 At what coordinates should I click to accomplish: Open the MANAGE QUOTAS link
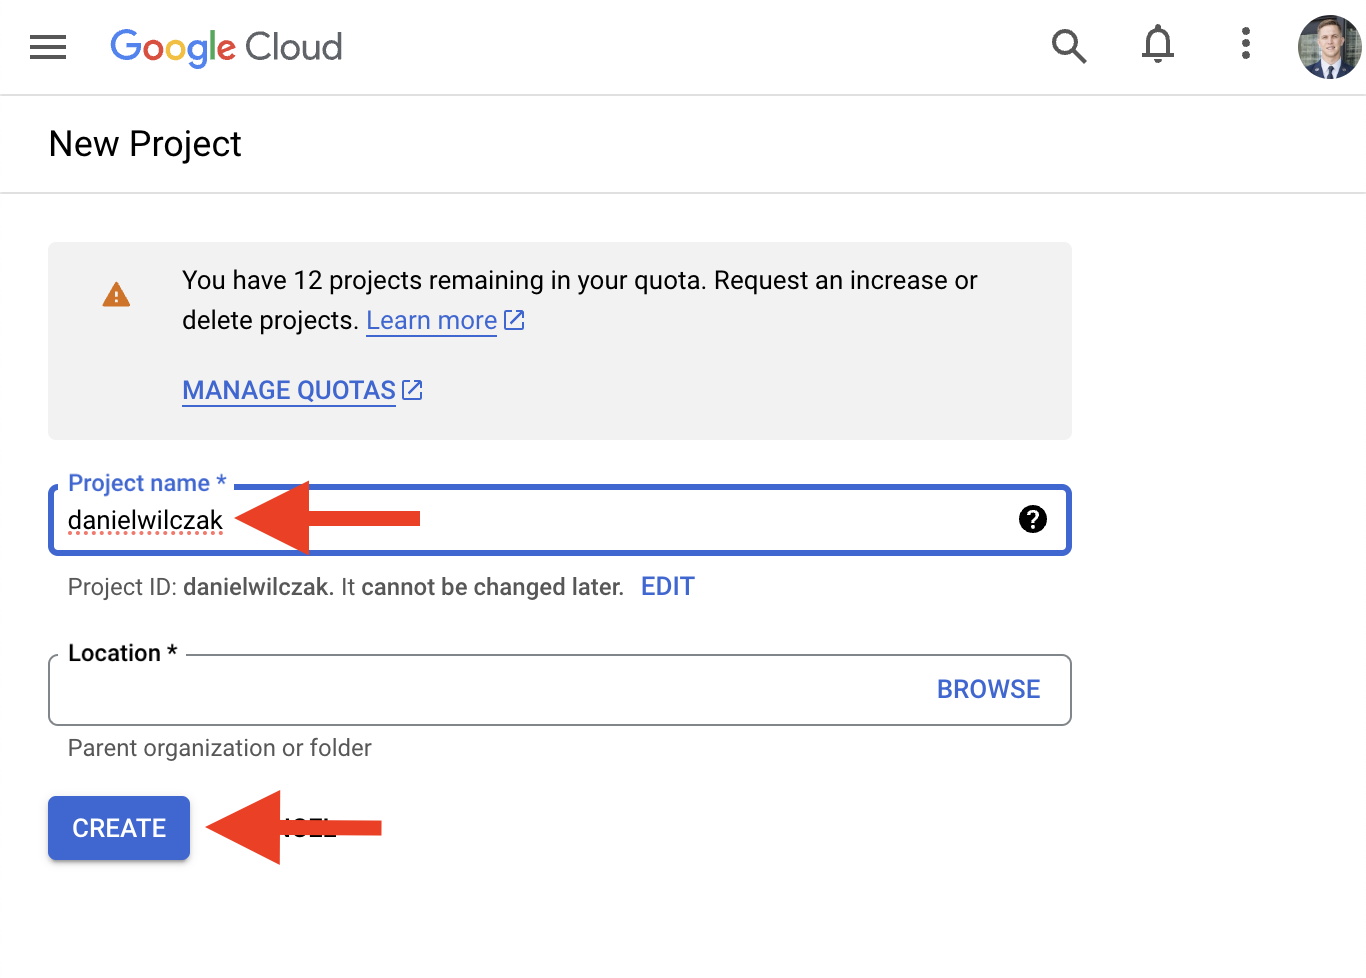[x=289, y=390]
